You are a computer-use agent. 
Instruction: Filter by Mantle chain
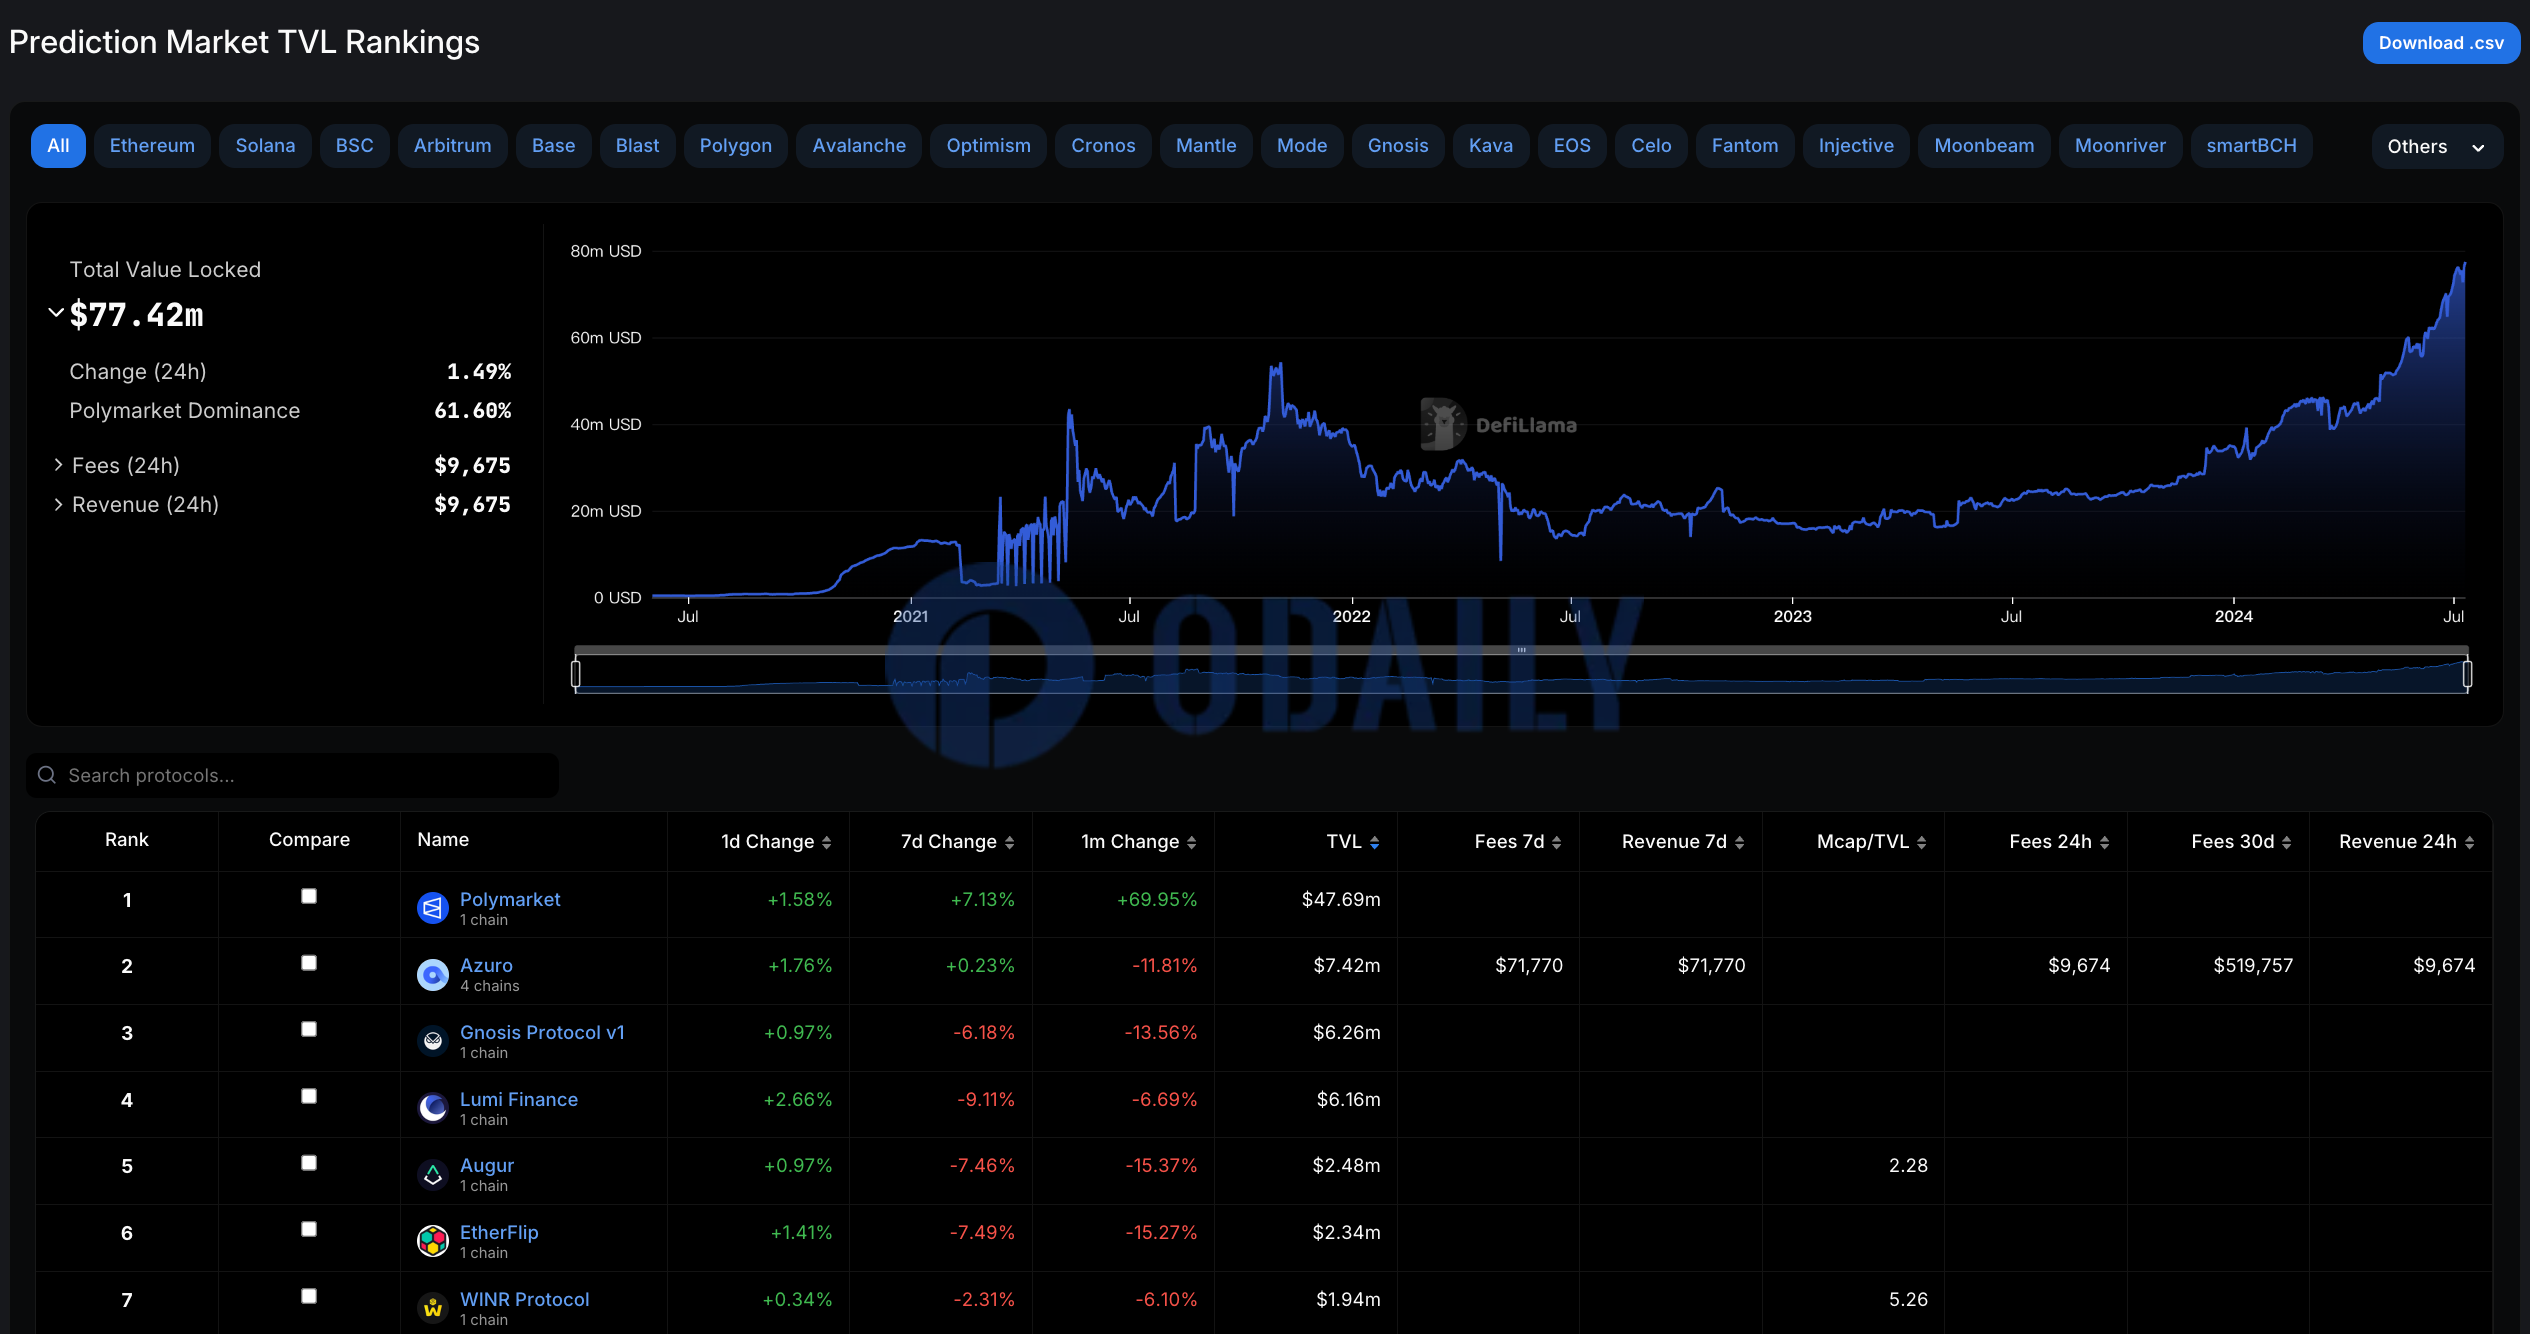tap(1206, 146)
